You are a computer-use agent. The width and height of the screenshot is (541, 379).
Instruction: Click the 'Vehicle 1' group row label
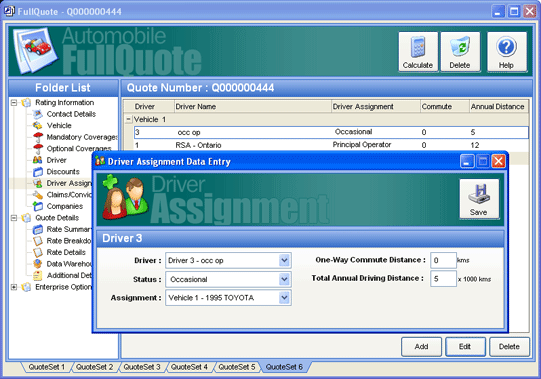point(150,119)
